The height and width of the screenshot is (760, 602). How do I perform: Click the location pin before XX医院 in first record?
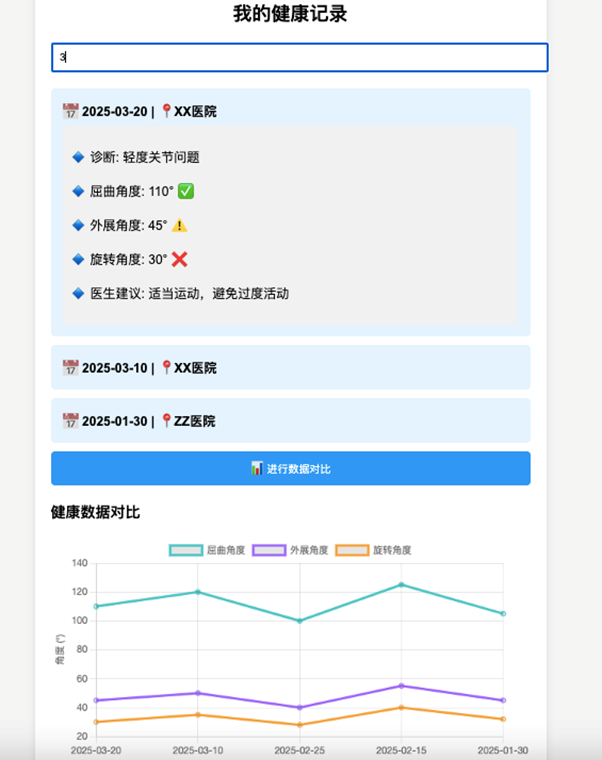[166, 111]
